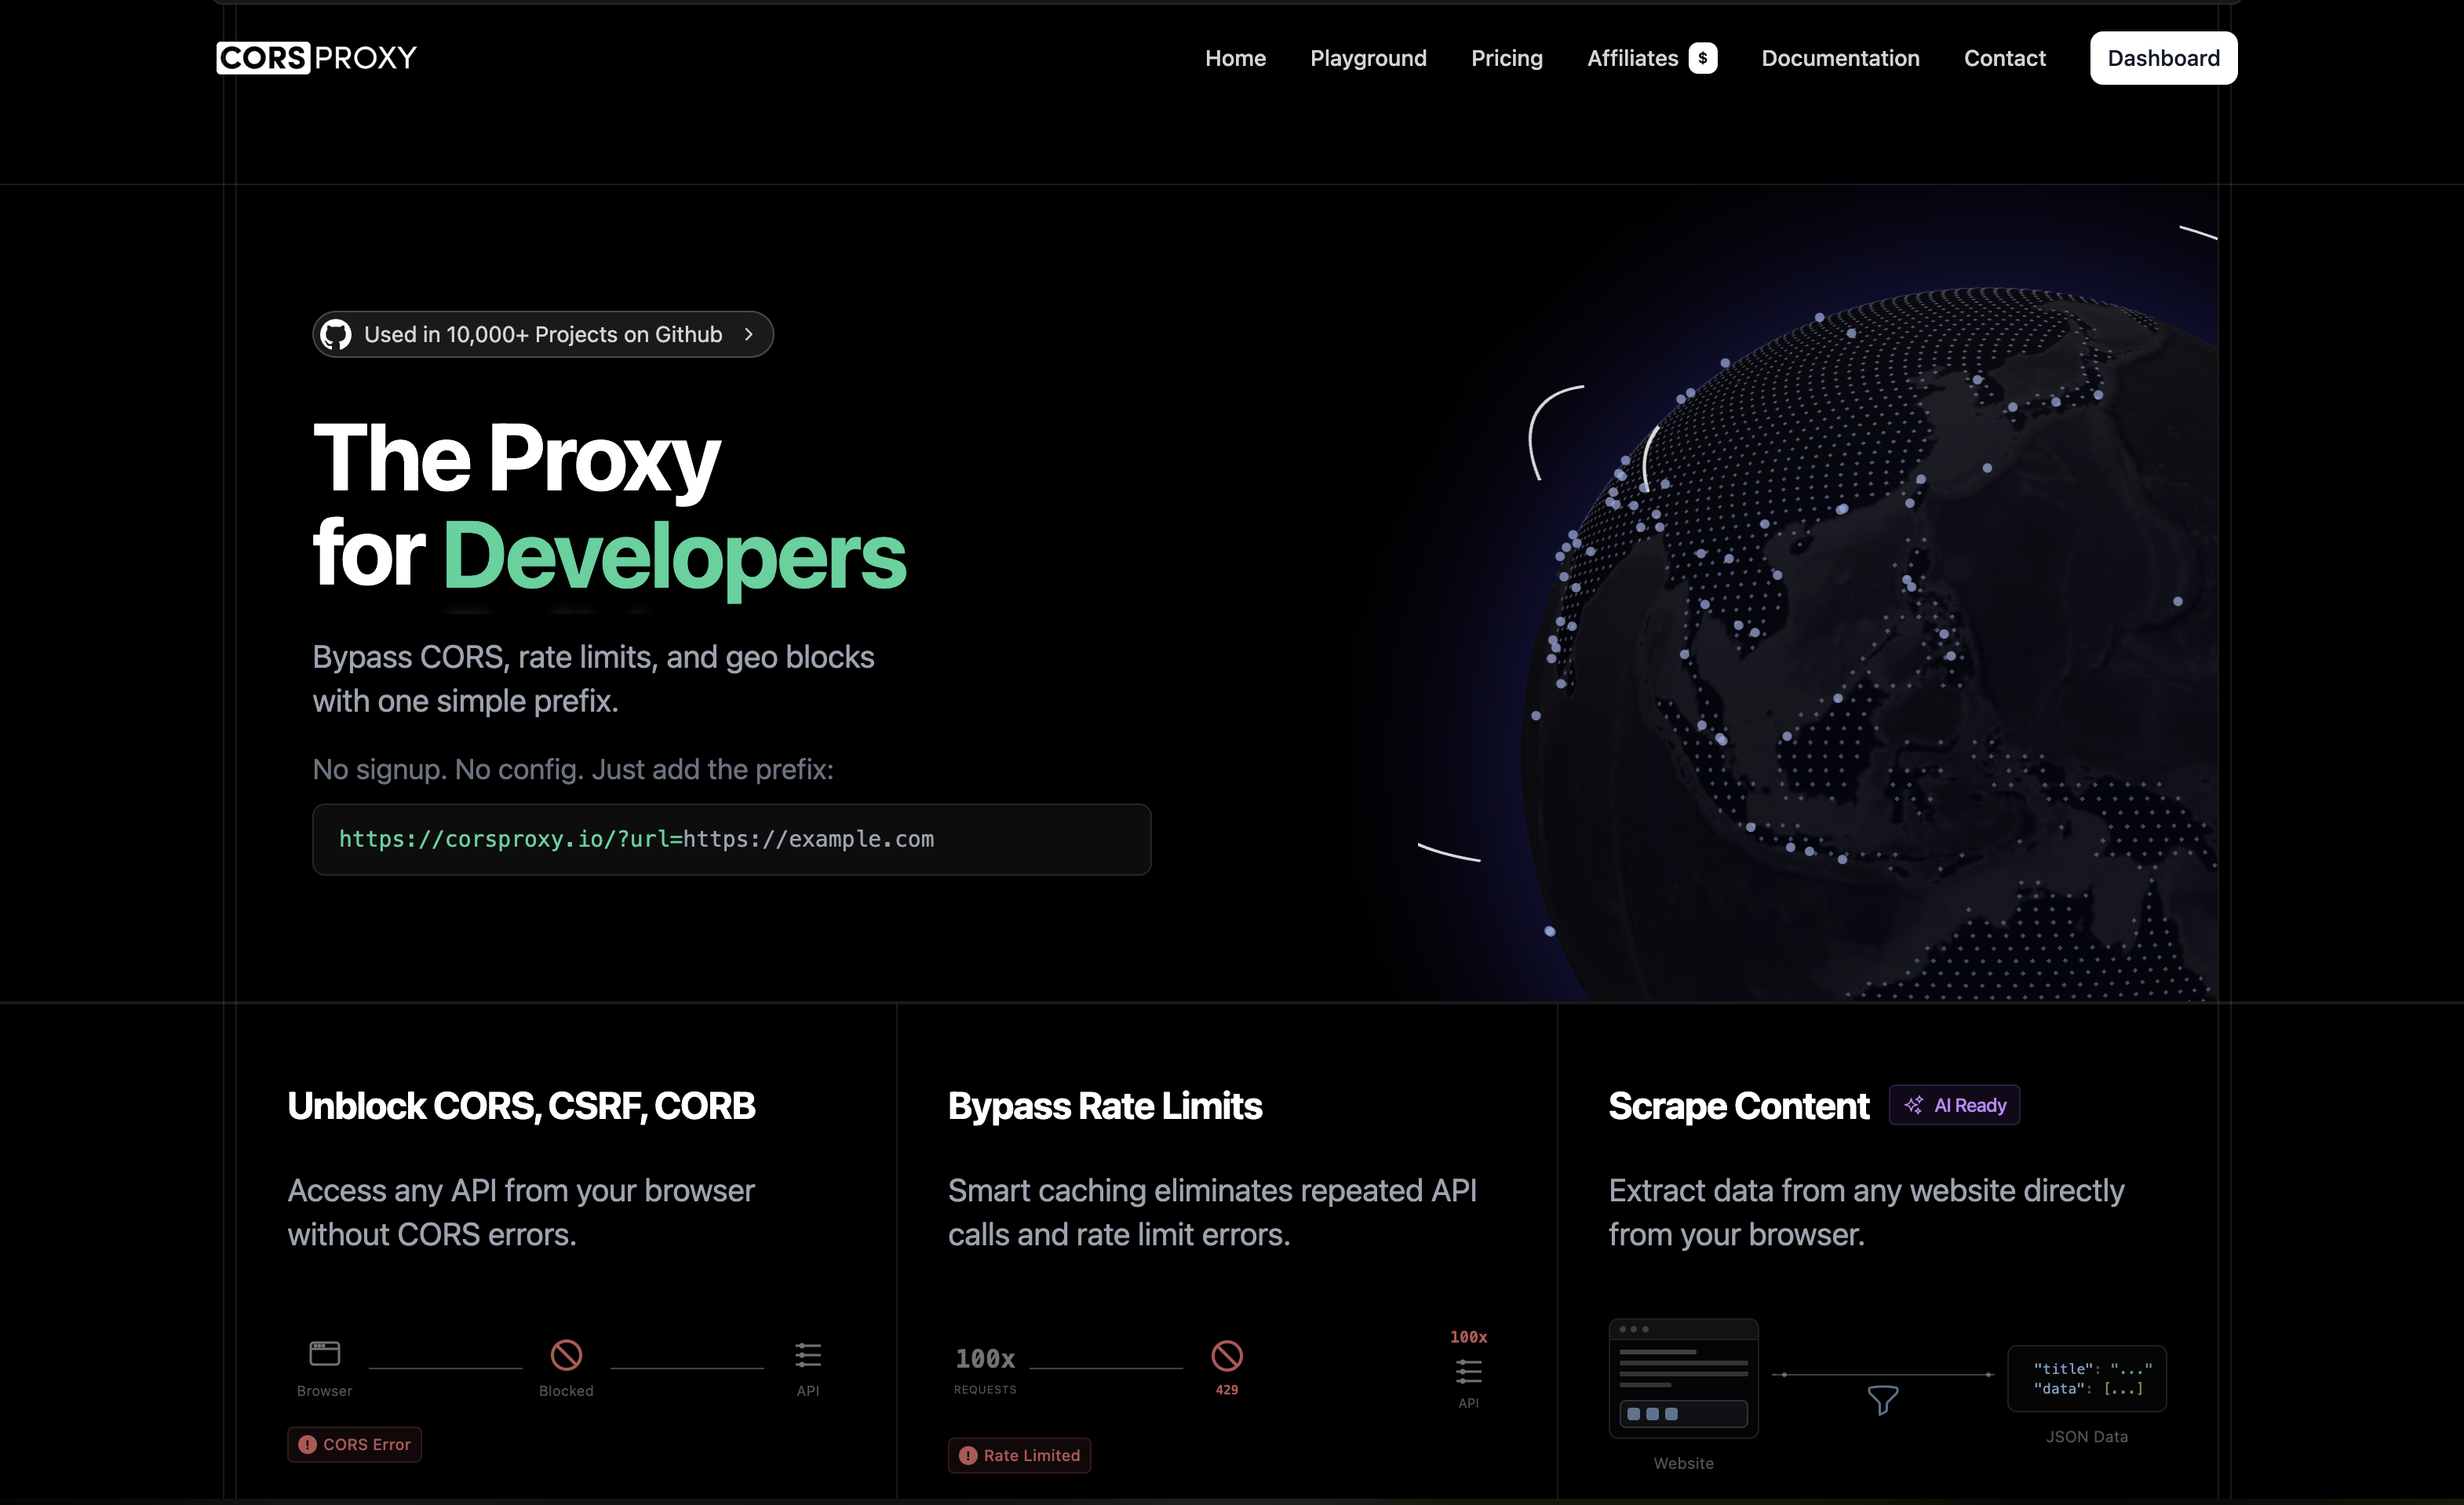The height and width of the screenshot is (1505, 2464).
Task: Click the alert icon in CORS Error badge
Action: click(308, 1444)
